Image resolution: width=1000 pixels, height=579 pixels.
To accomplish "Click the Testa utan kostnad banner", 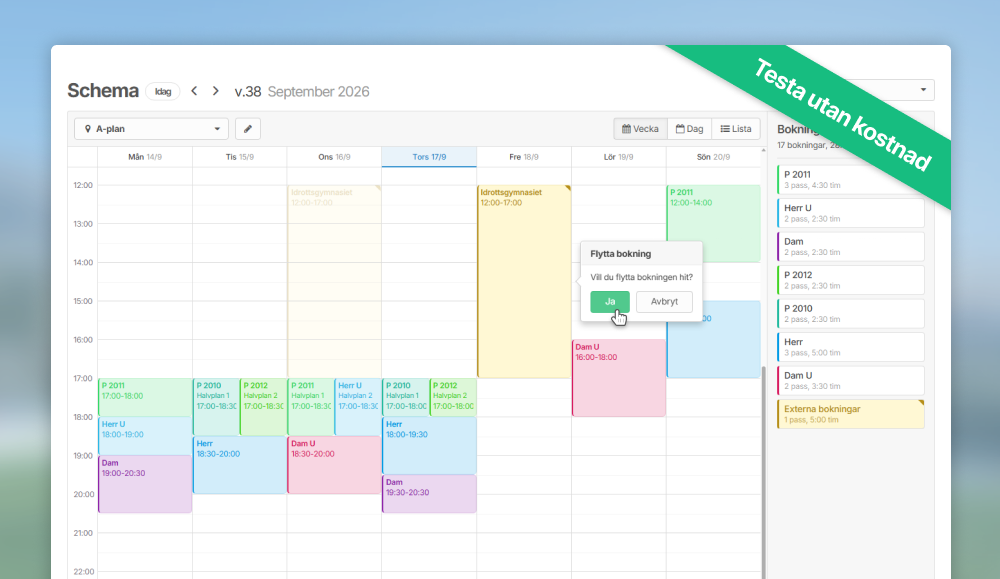I will coord(842,115).
